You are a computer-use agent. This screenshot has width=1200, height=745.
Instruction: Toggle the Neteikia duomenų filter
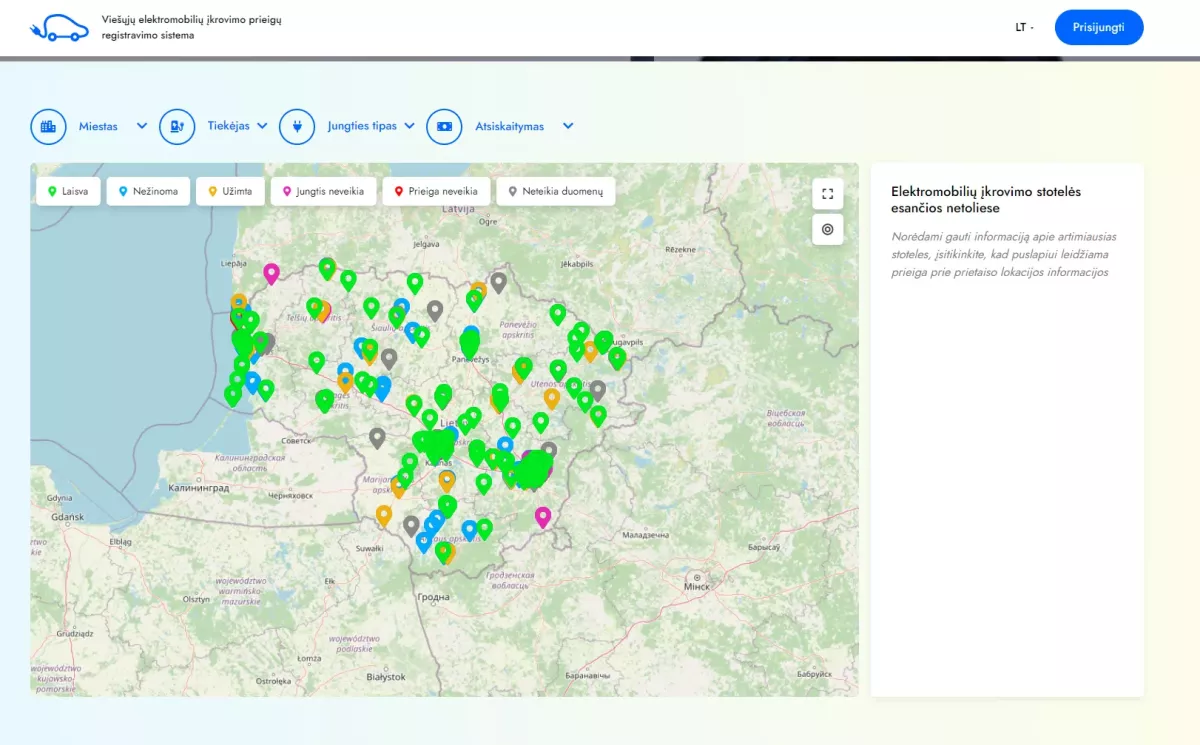(555, 190)
